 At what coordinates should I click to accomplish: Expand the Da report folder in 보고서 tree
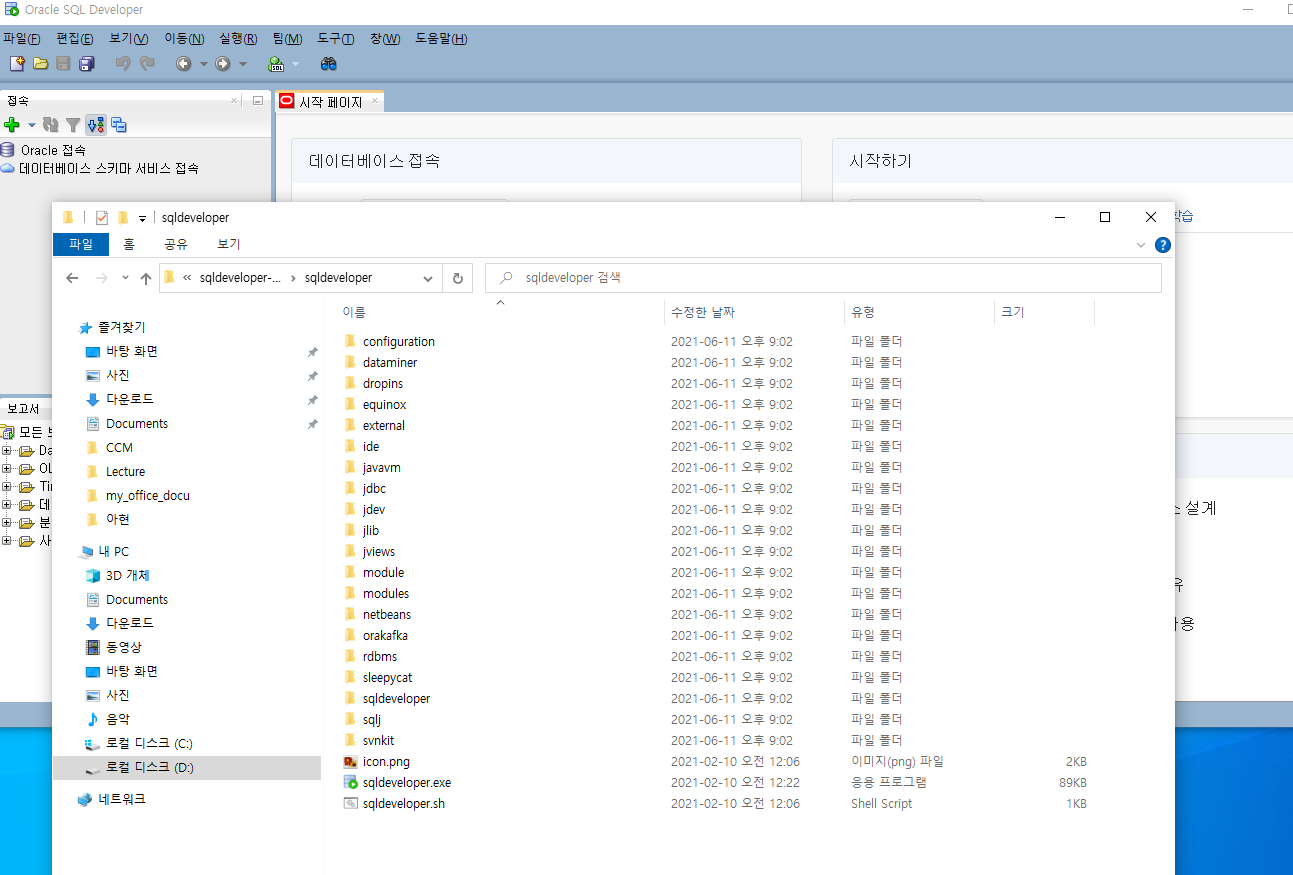(7, 451)
